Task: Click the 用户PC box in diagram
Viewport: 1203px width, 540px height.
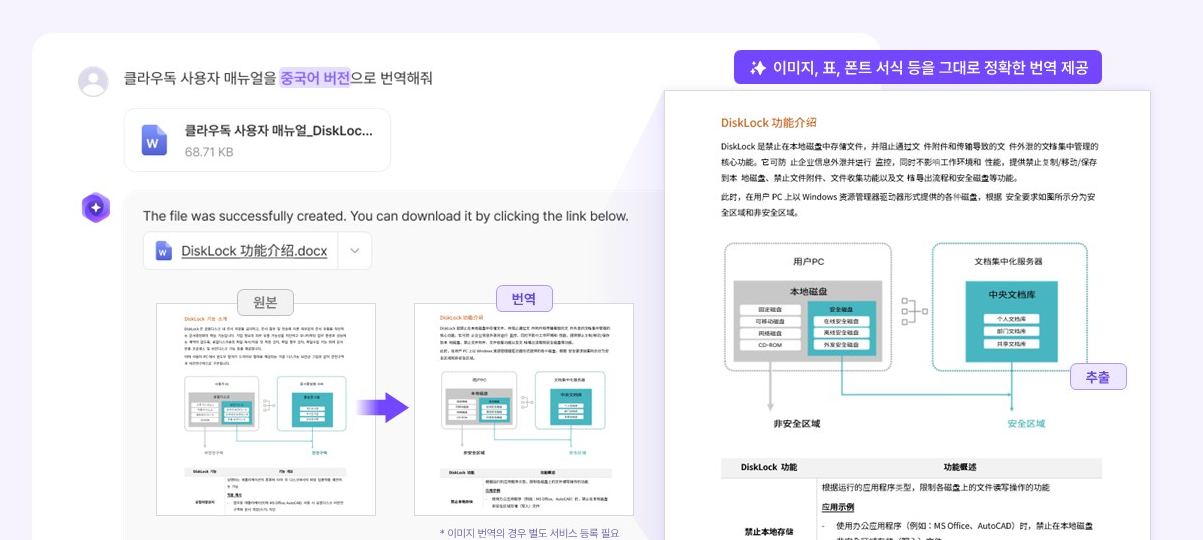Action: click(x=808, y=309)
